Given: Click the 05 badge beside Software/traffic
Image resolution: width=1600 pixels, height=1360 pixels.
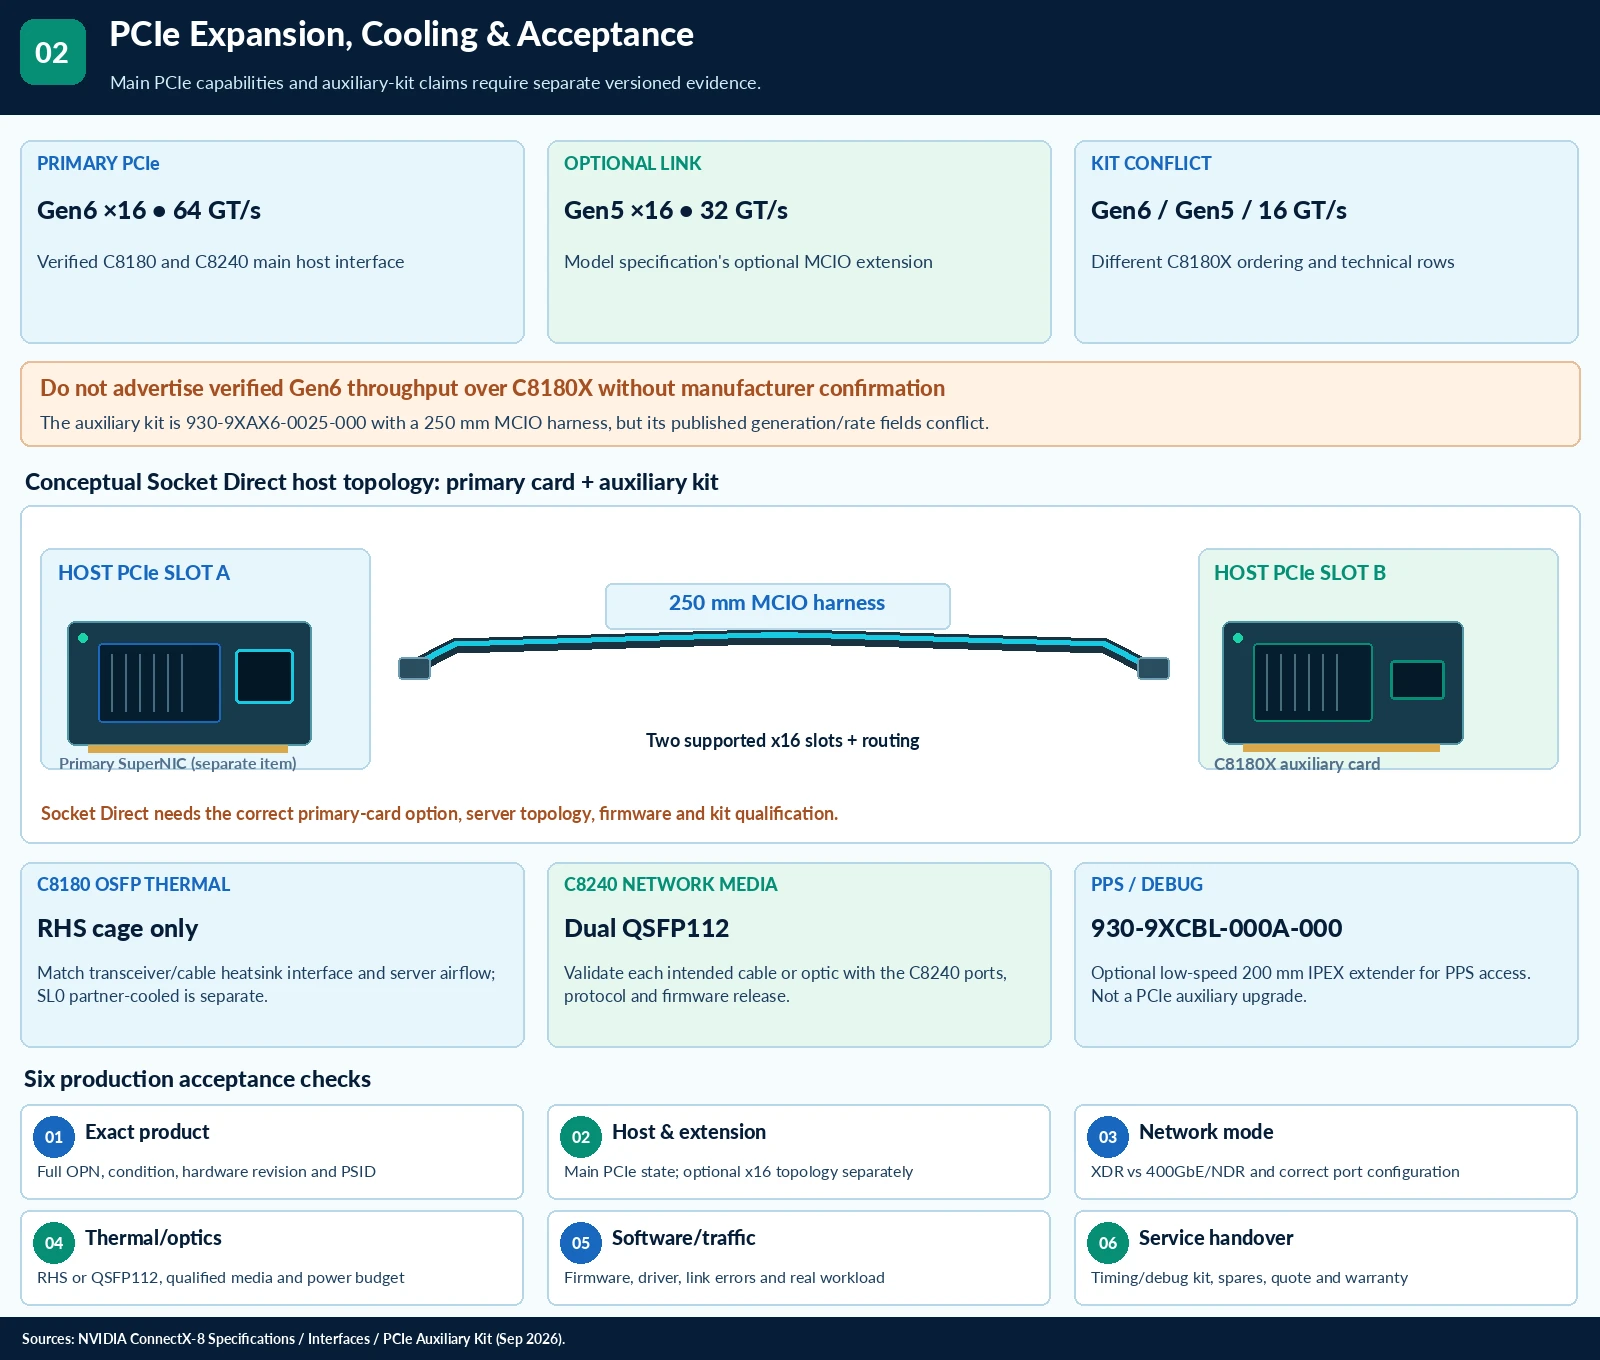Looking at the screenshot, I should coord(581,1243).
